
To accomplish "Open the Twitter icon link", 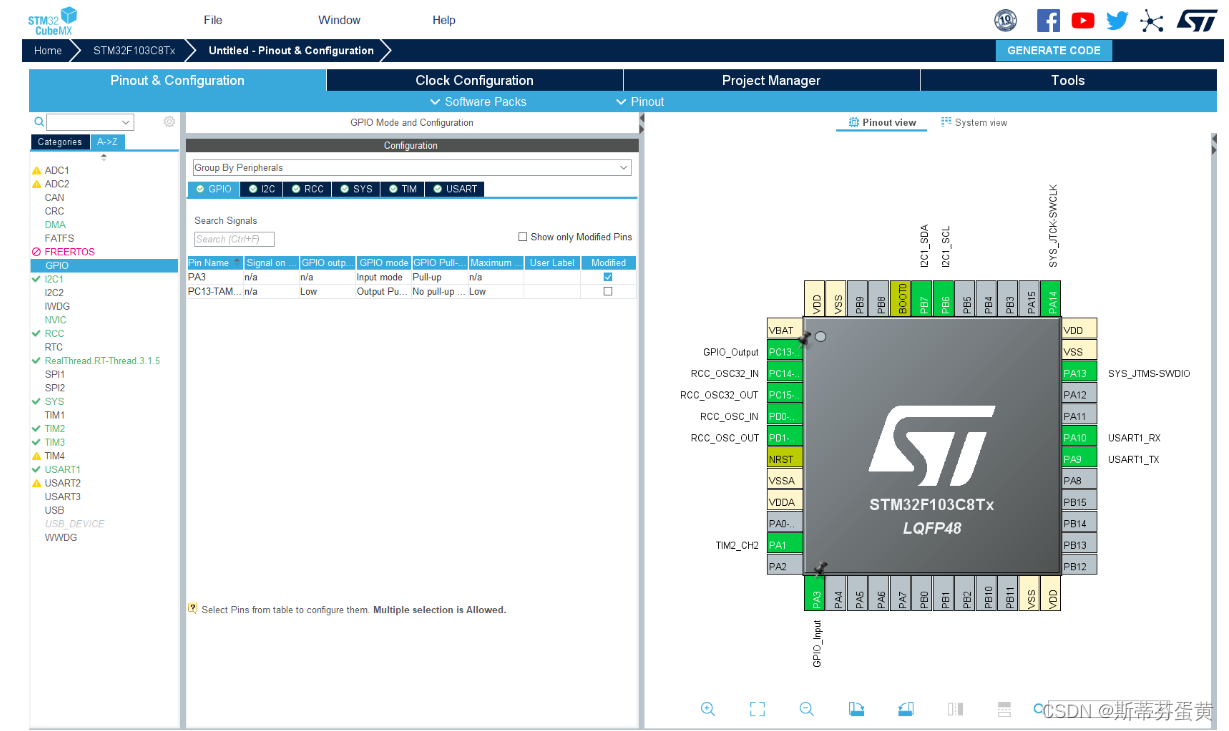I will pyautogui.click(x=1117, y=20).
